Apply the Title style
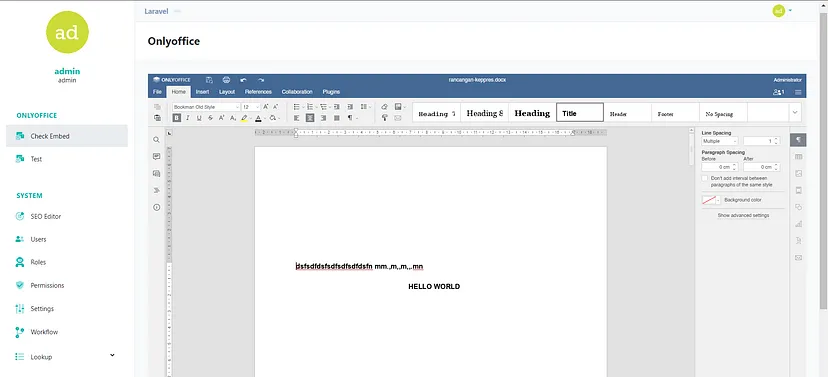Image resolution: width=828 pixels, height=377 pixels. [580, 112]
